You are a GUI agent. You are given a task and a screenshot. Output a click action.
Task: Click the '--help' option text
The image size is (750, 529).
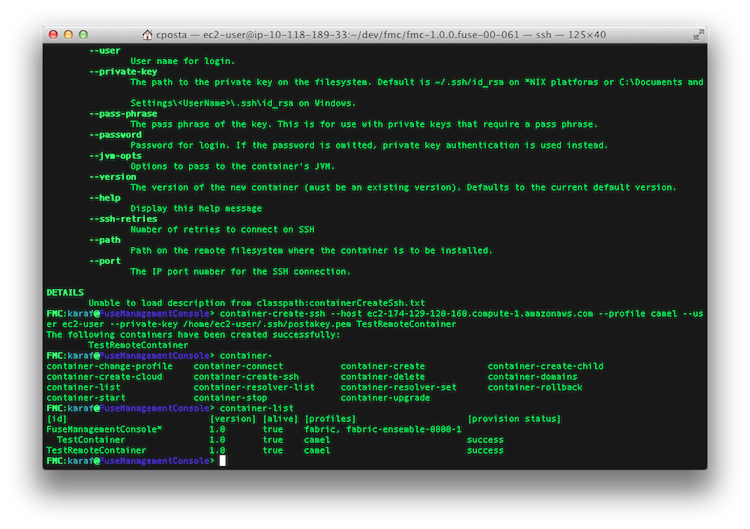tap(105, 198)
